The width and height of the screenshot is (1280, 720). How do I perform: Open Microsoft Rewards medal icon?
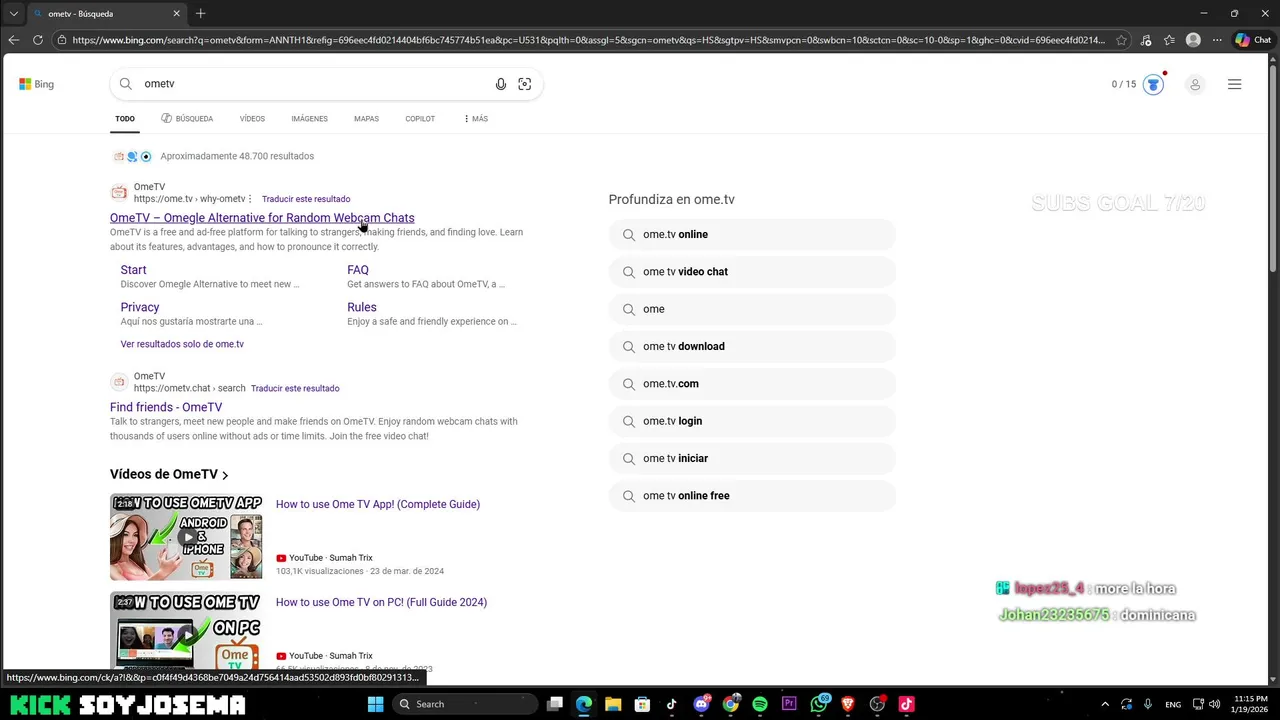pos(1154,84)
